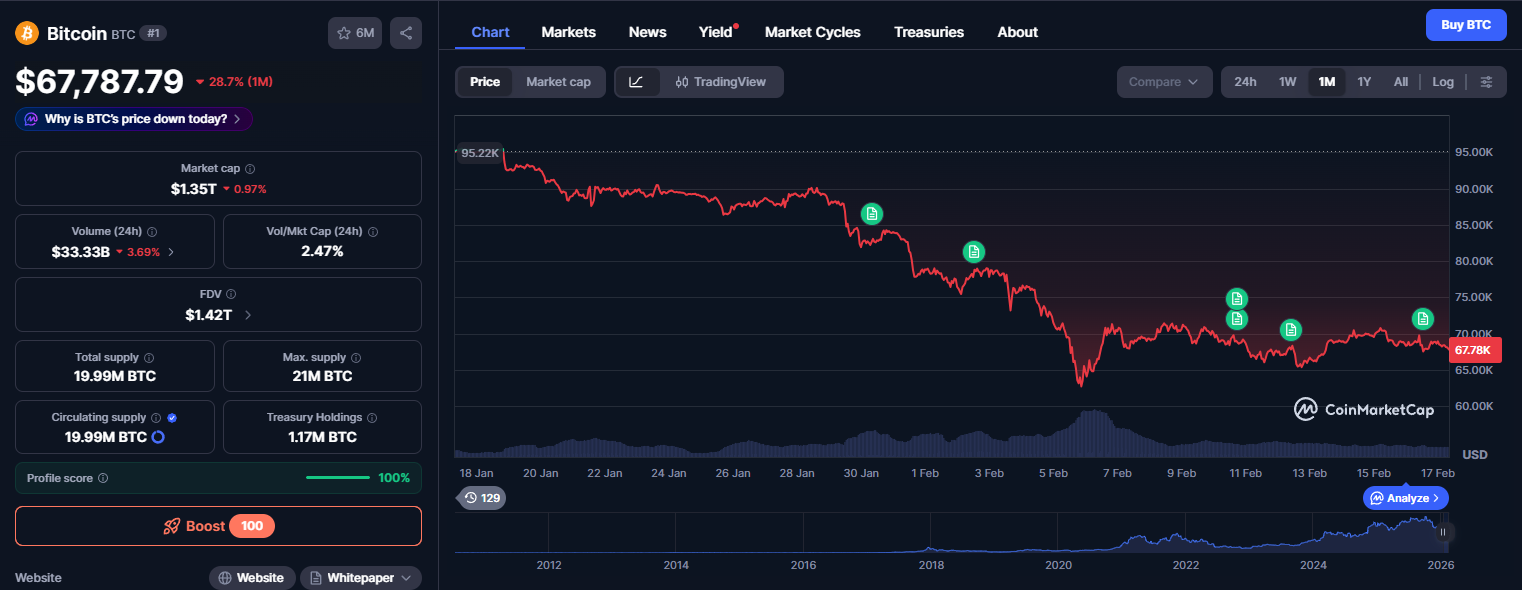Viewport: 1522px width, 590px height.
Task: Expand Volume (24h) details chevron
Action: tap(171, 252)
